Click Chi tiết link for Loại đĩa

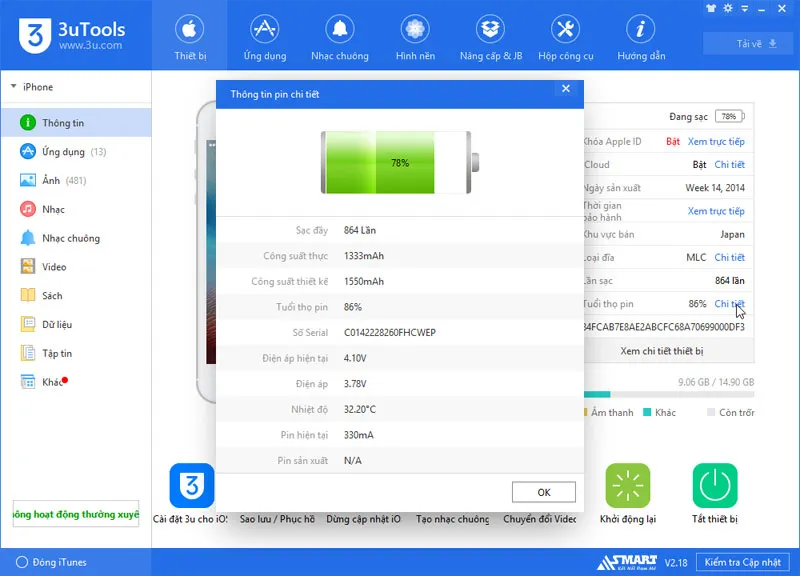click(x=729, y=257)
